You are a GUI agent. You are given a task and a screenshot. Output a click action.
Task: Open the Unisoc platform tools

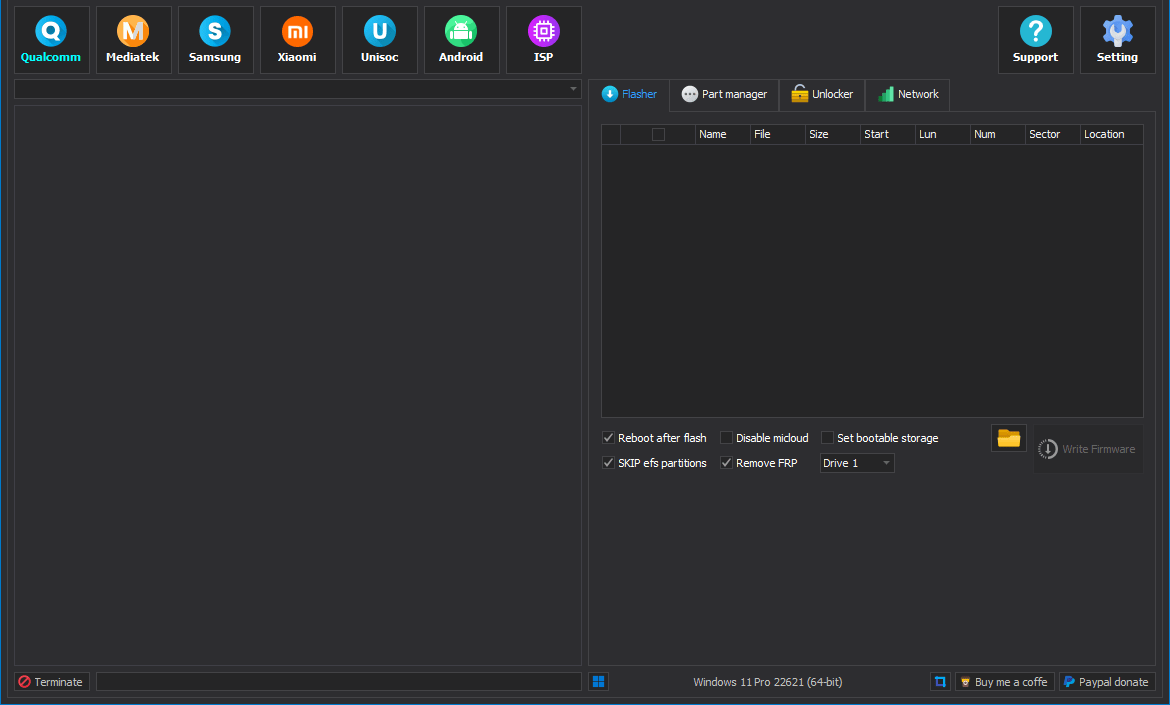pos(379,39)
